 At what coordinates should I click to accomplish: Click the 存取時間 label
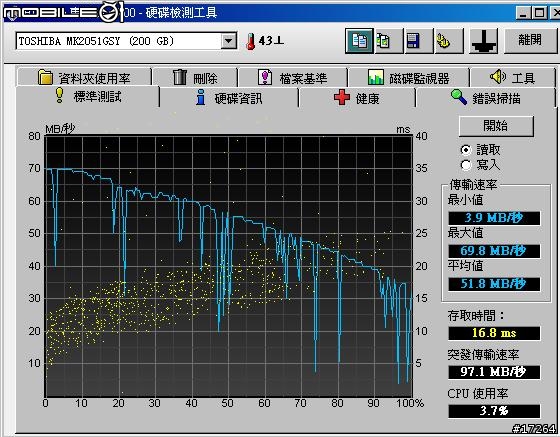476,316
